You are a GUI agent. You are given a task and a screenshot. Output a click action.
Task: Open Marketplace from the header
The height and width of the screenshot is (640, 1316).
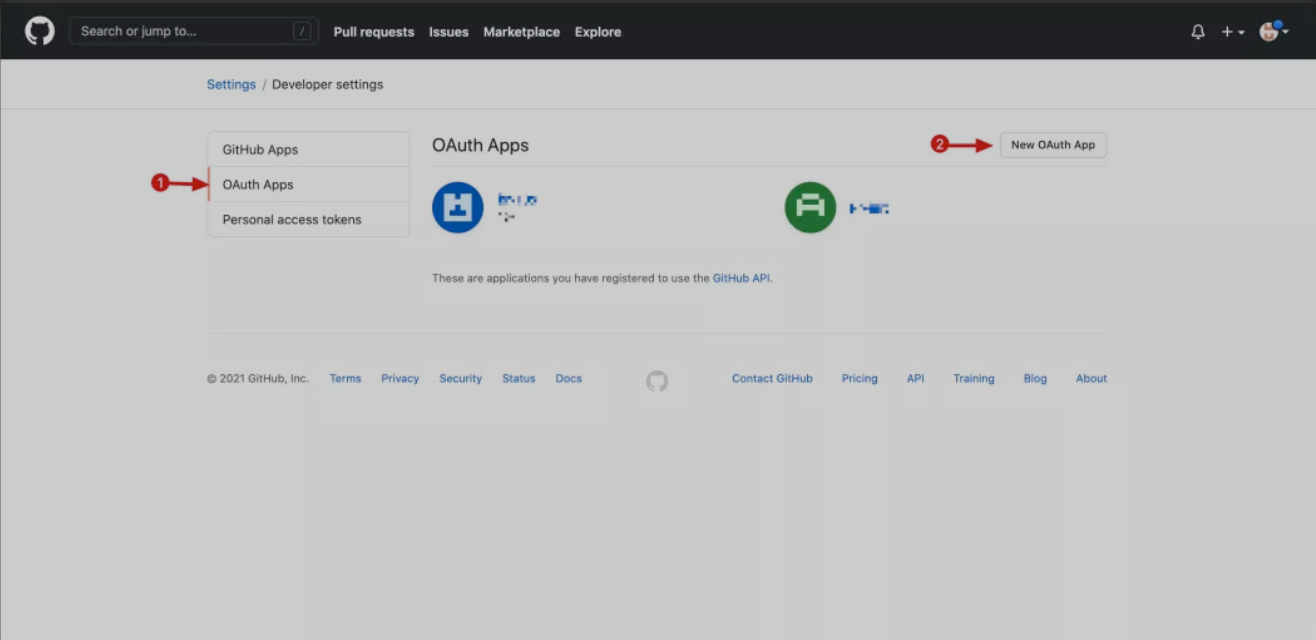522,32
